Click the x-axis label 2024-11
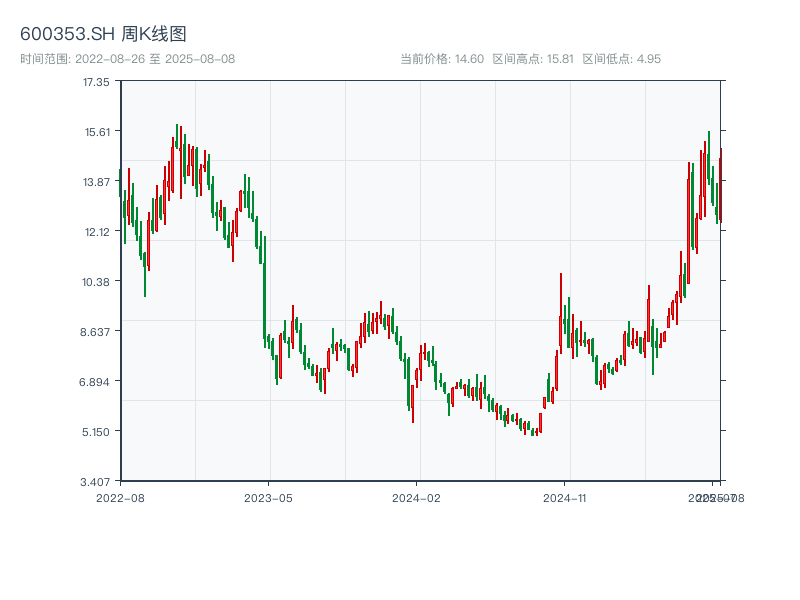 [564, 498]
